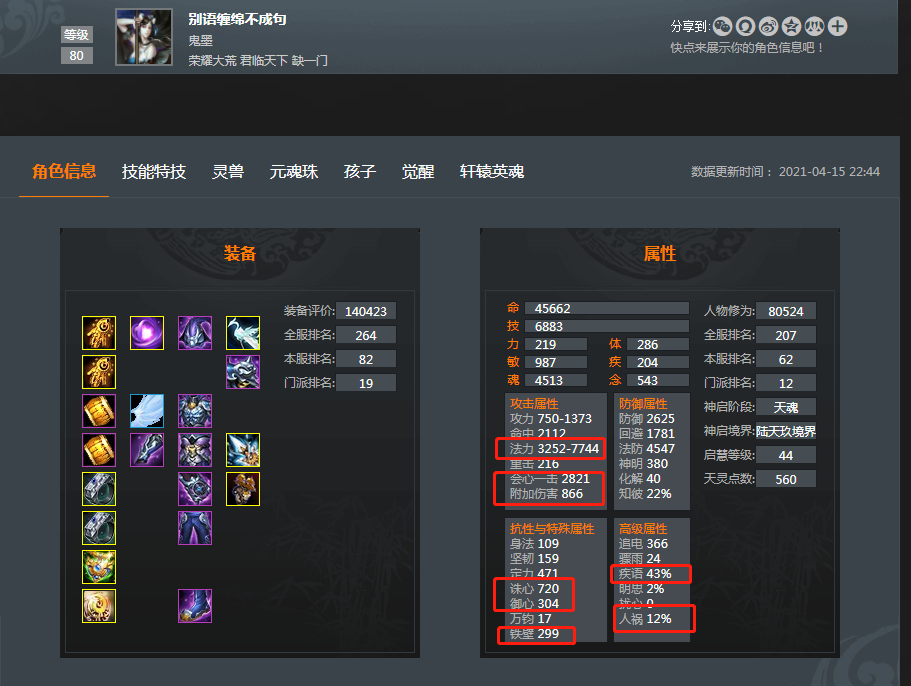Open more share options plus icon
The height and width of the screenshot is (686, 911).
point(837,26)
